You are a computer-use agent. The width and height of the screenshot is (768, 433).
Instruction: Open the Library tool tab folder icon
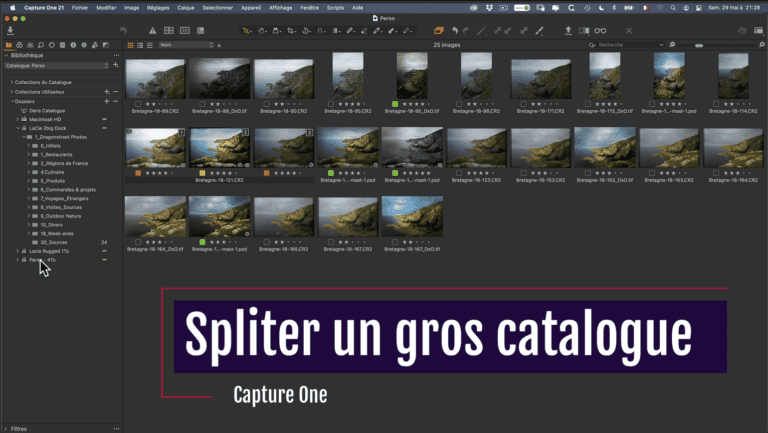9,45
